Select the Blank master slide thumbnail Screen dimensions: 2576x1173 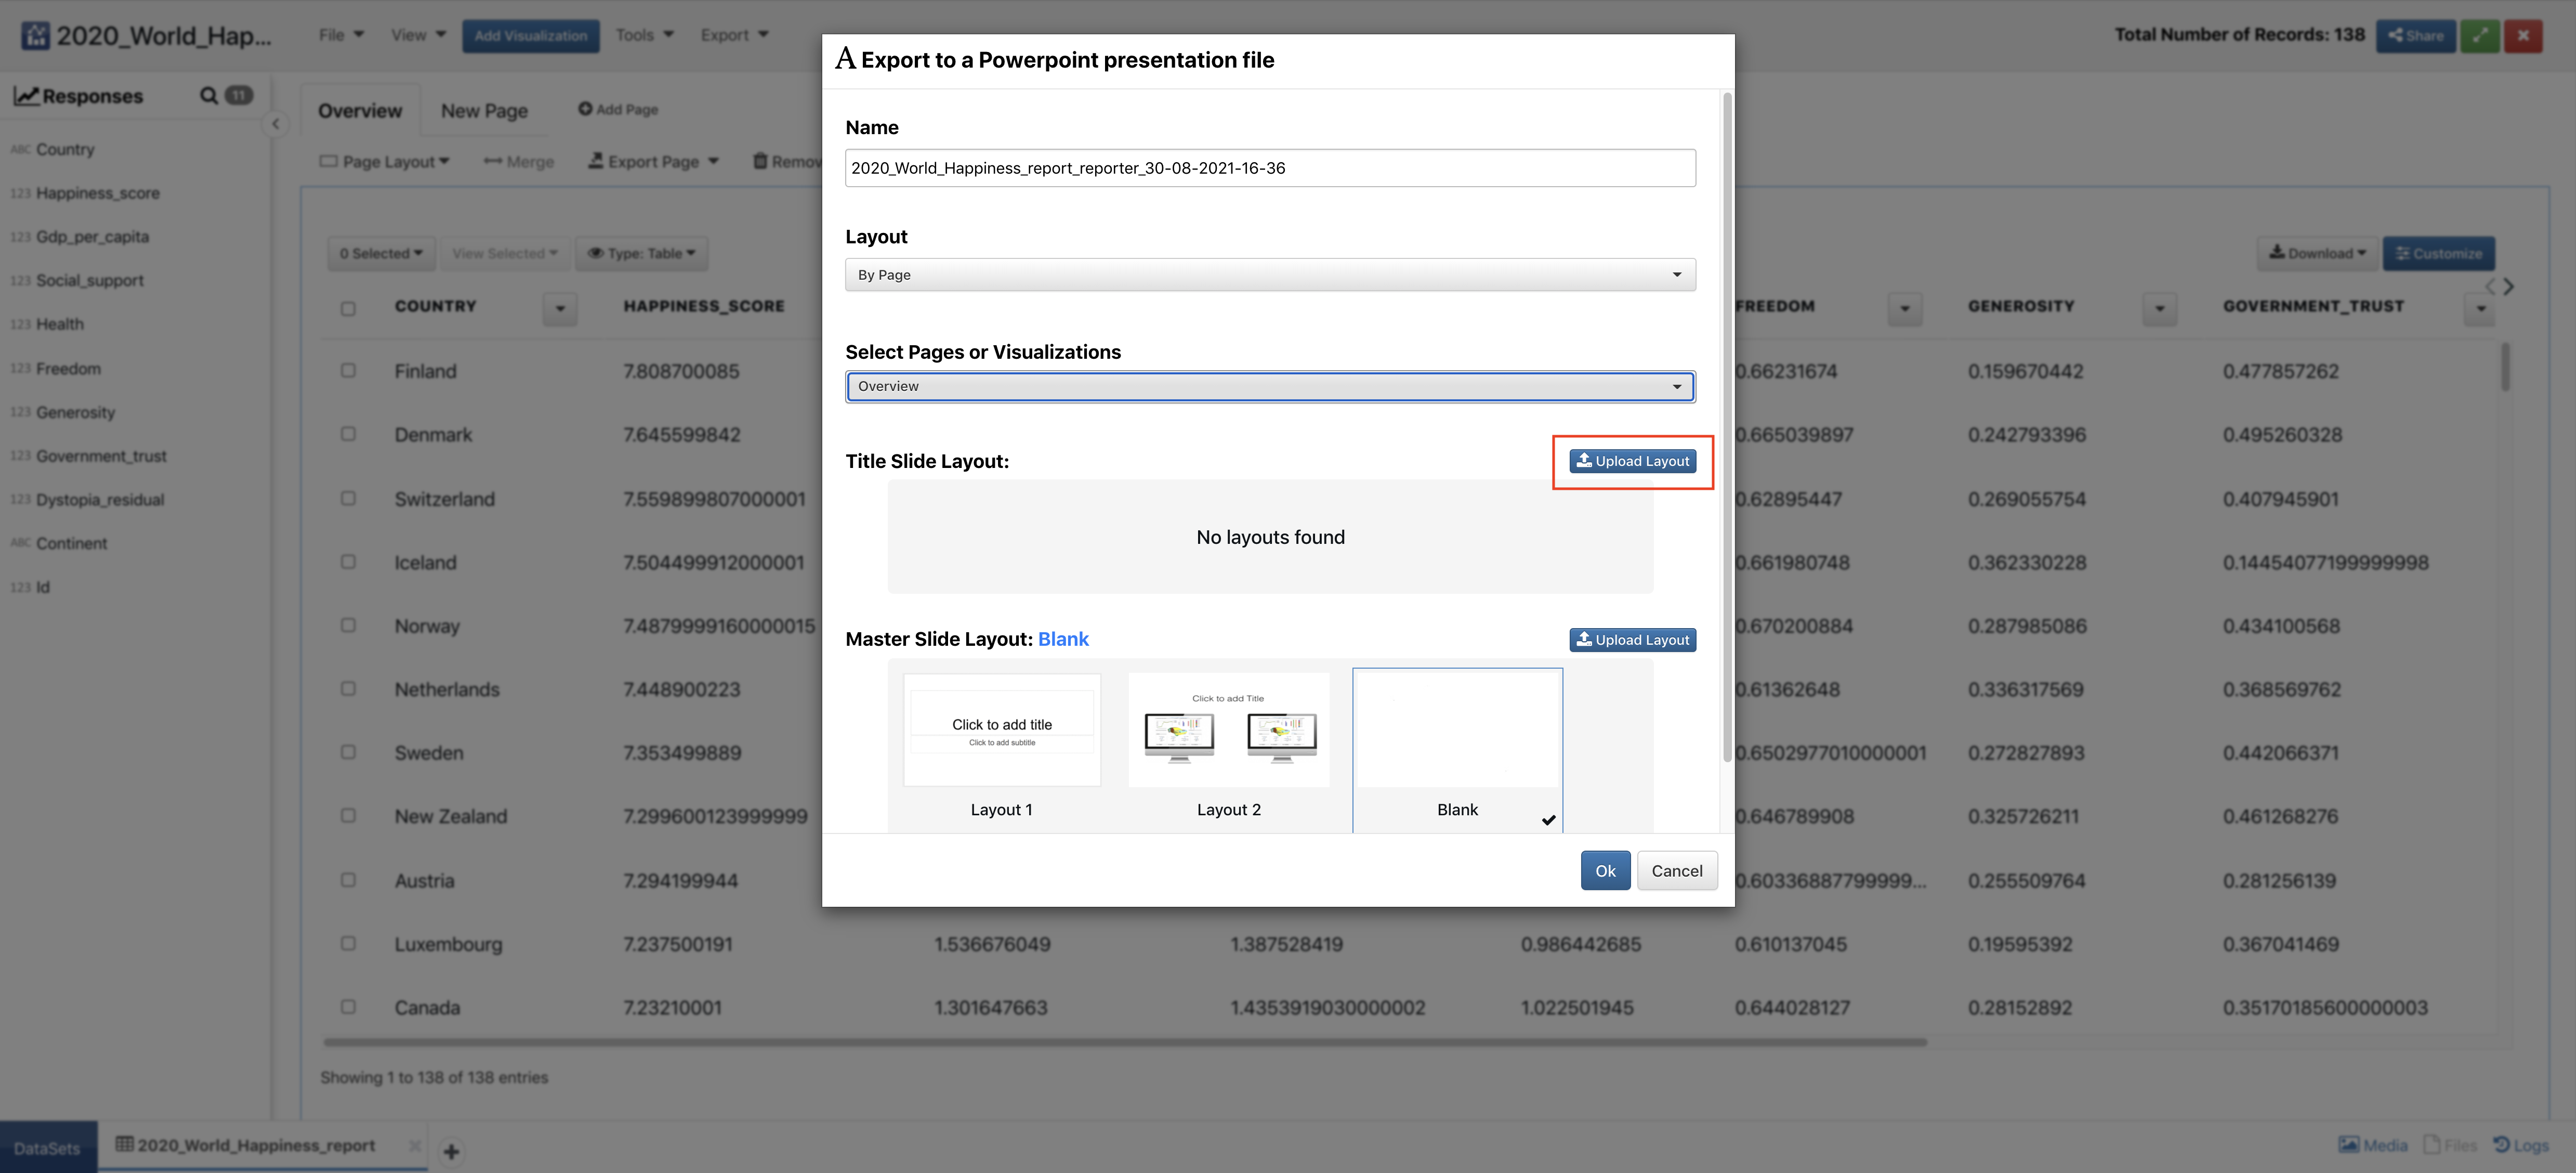click(x=1457, y=750)
